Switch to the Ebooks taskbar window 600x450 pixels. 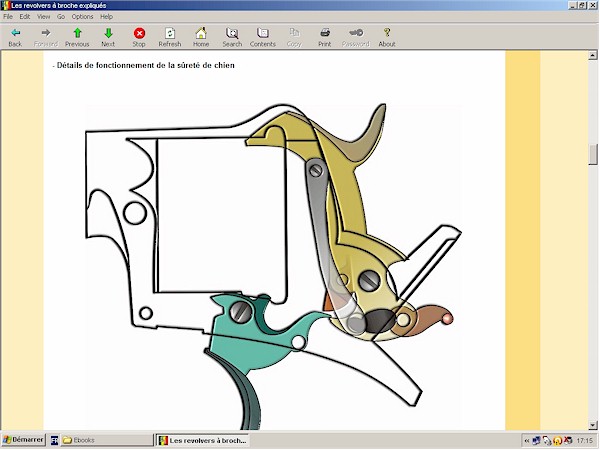100,440
